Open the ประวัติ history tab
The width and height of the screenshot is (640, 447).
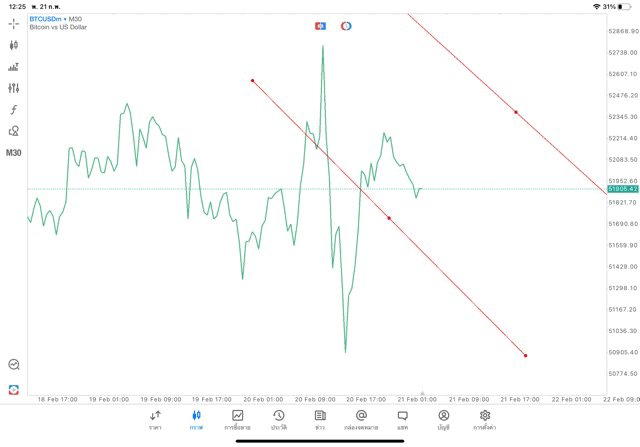tap(279, 420)
